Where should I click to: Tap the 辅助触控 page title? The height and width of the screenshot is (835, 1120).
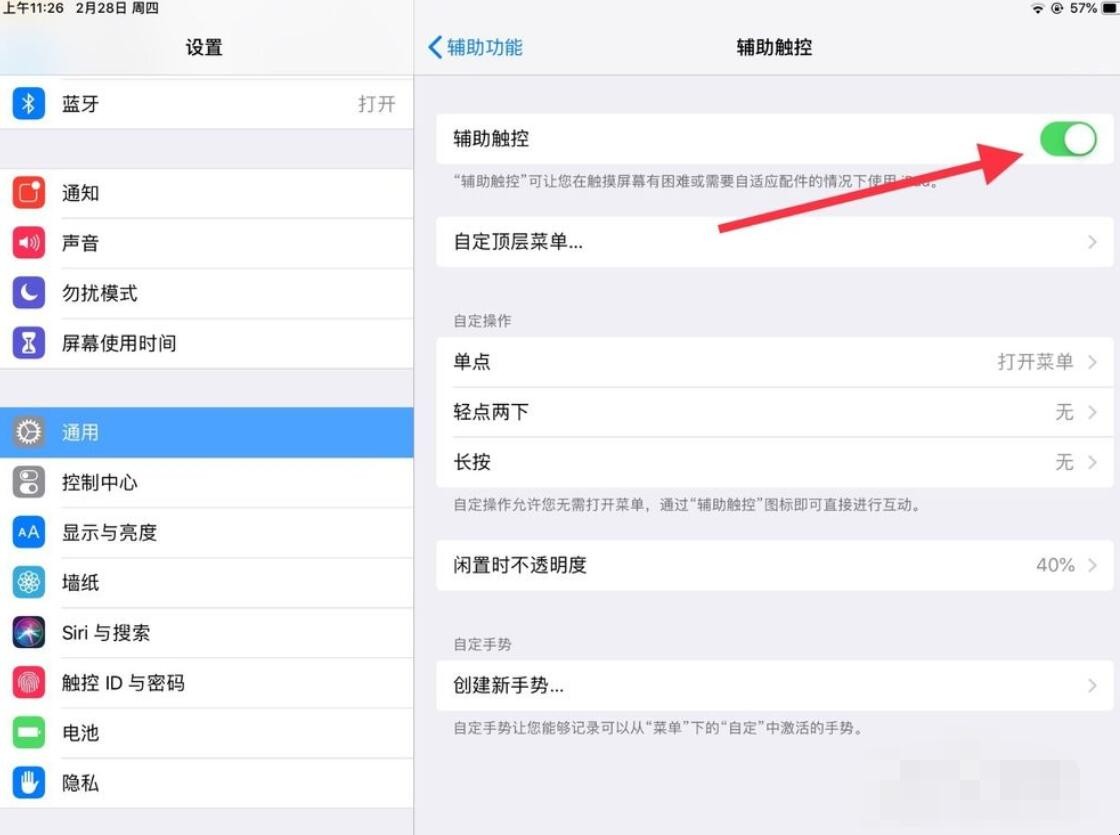[x=774, y=47]
